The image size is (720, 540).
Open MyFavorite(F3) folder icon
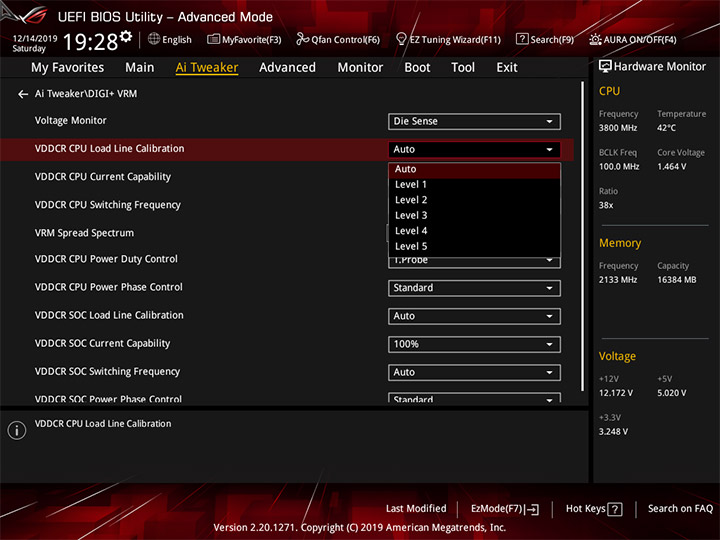[x=213, y=39]
